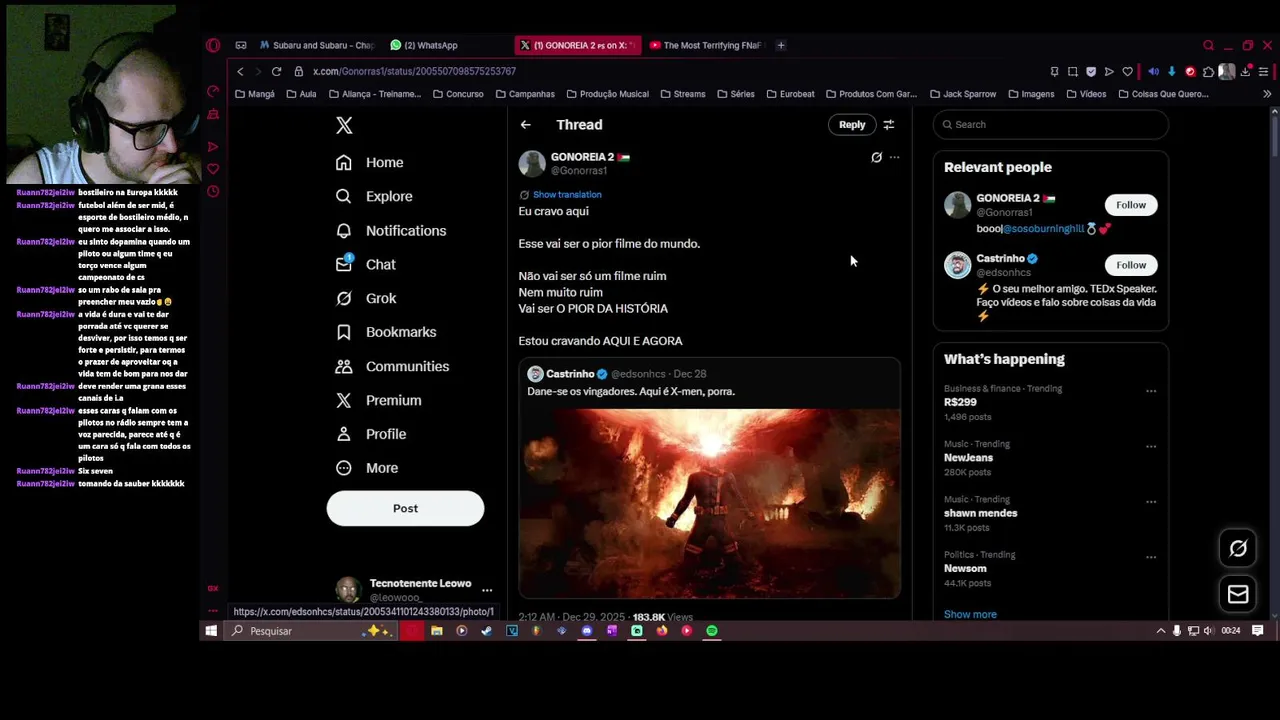Open @sosoburninghill mention link
This screenshot has width=1280, height=720.
pos(1044,229)
